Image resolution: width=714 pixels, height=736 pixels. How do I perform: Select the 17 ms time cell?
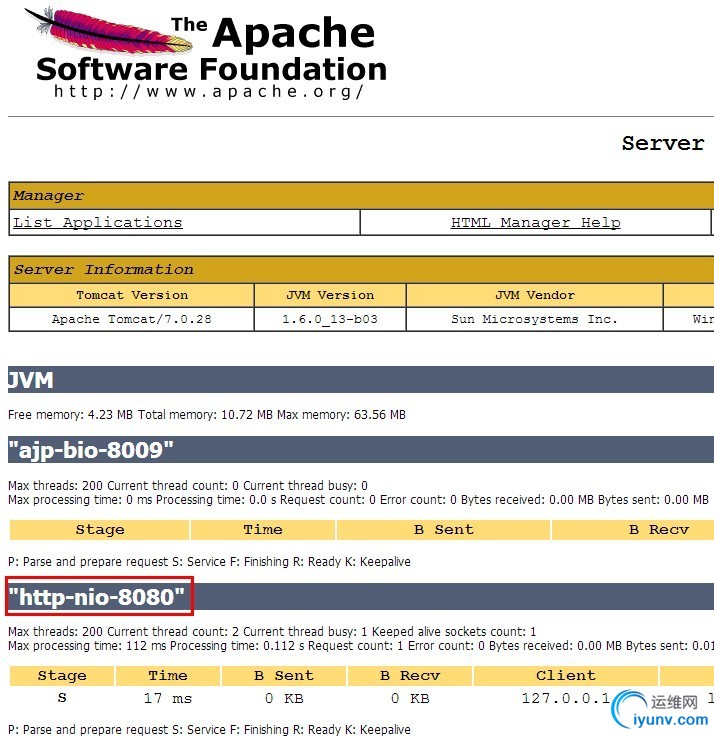click(x=168, y=698)
